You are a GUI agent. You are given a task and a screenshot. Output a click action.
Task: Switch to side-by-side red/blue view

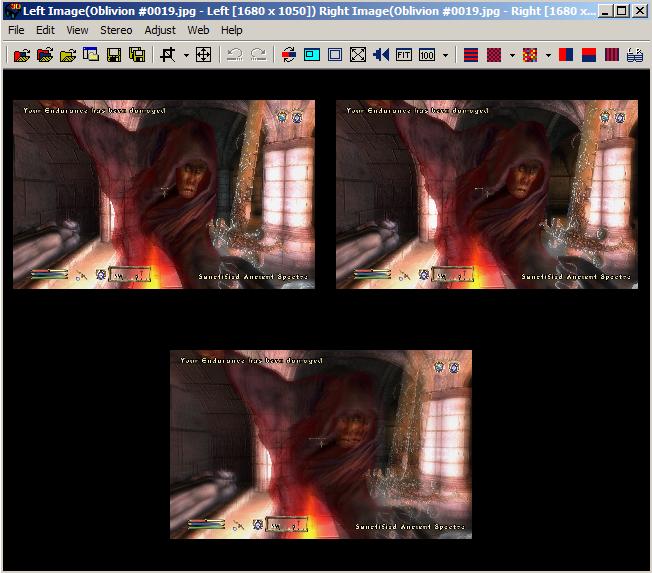pos(566,55)
